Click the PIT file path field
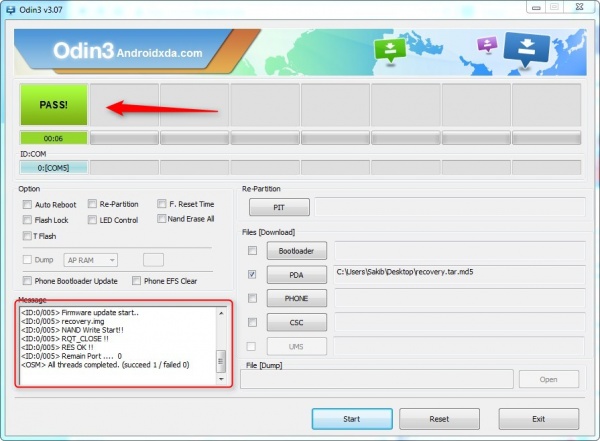This screenshot has width=600, height=441. click(x=450, y=207)
